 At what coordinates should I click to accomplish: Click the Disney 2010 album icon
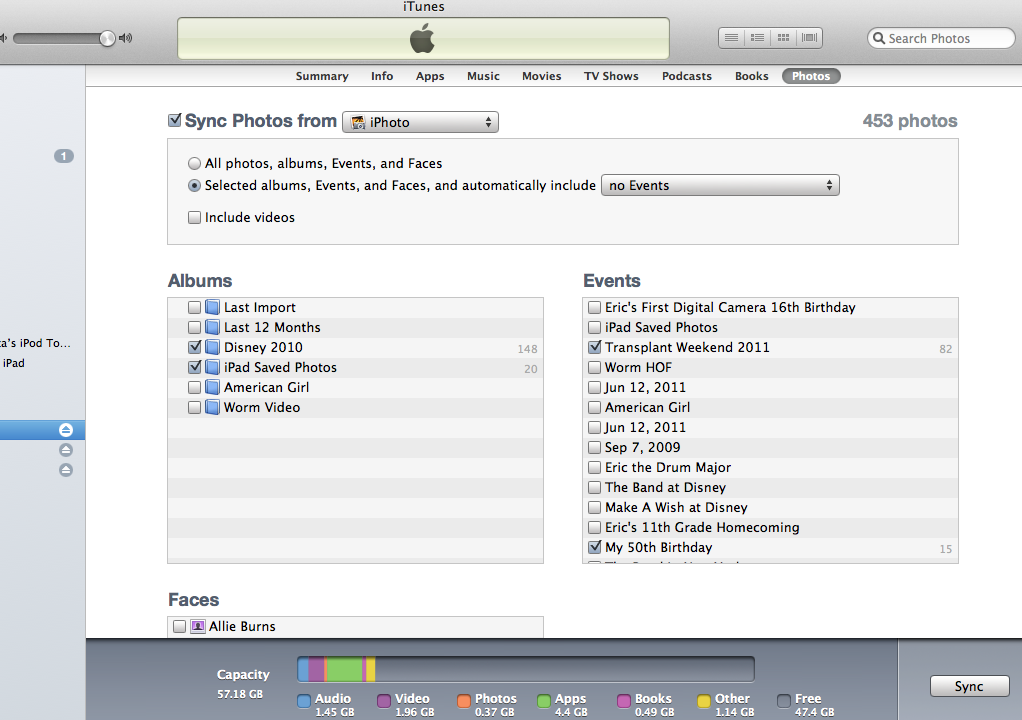point(212,347)
